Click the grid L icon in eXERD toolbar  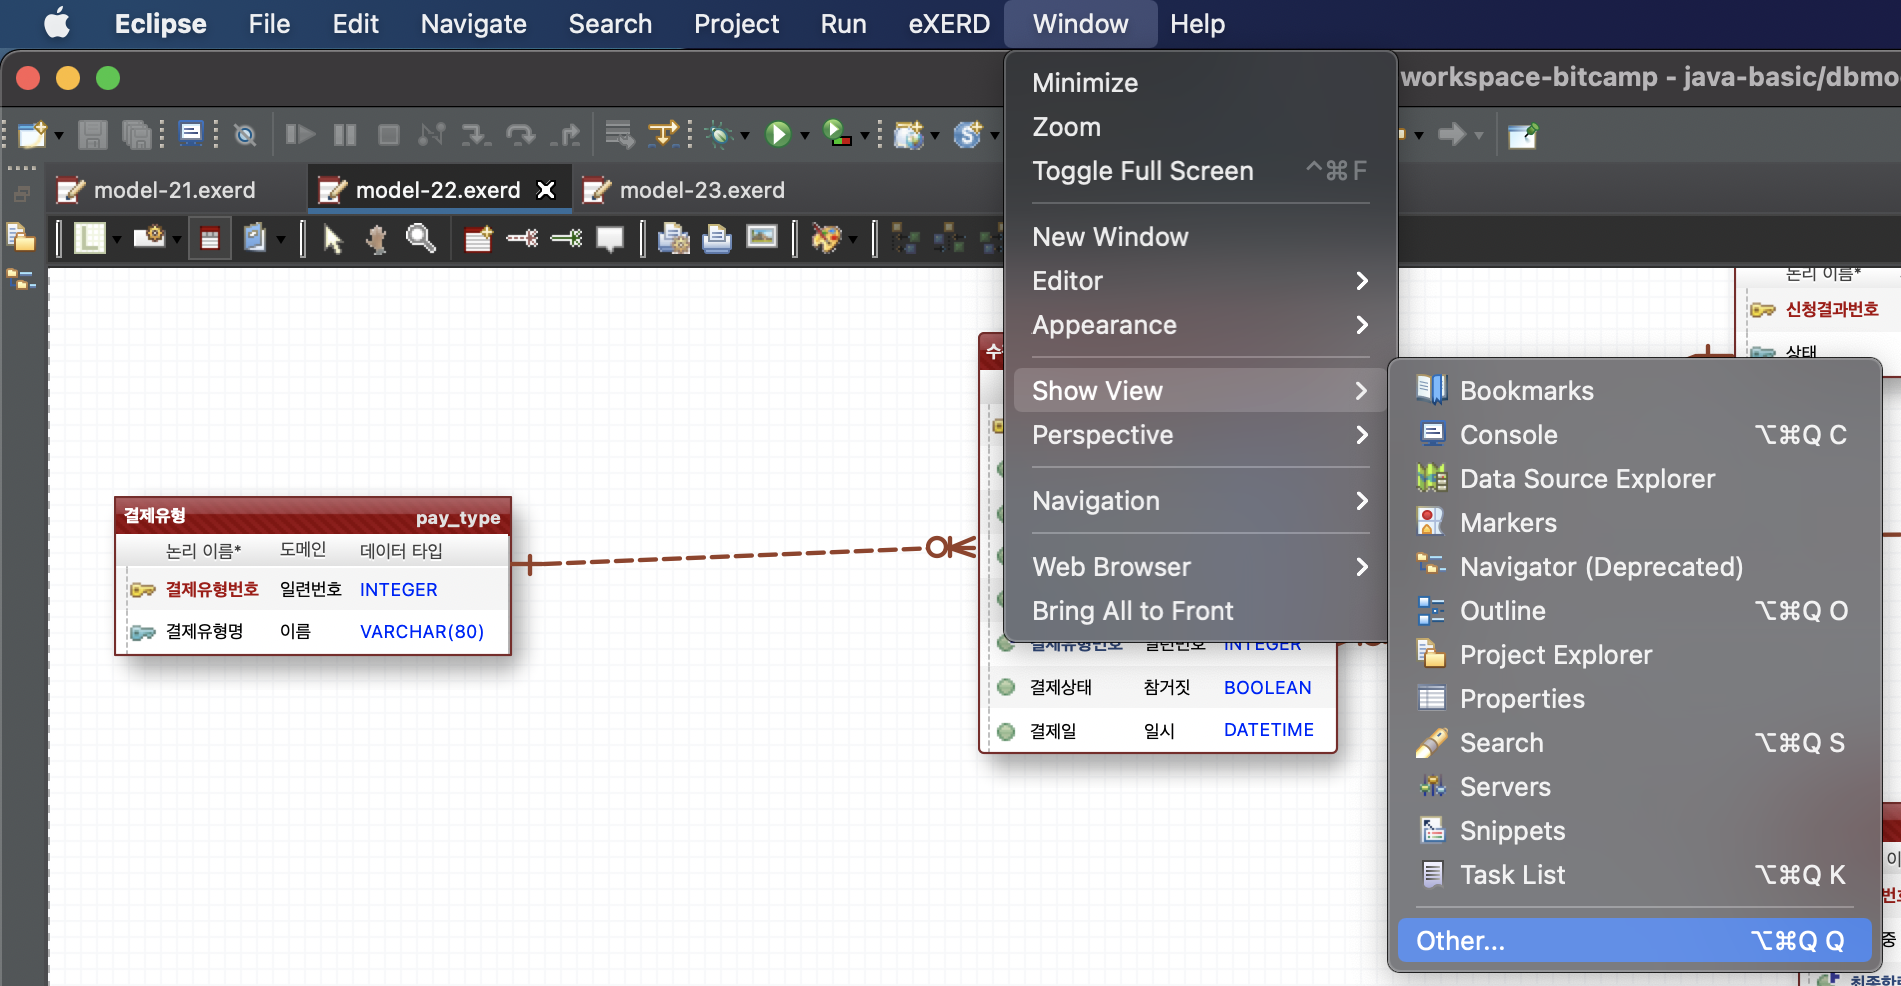90,238
